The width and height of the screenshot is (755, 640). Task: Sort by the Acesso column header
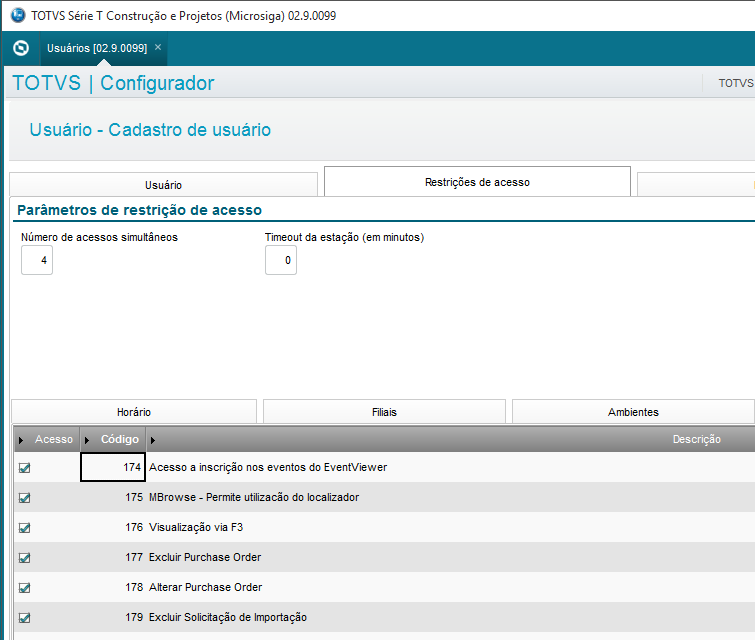coord(53,439)
